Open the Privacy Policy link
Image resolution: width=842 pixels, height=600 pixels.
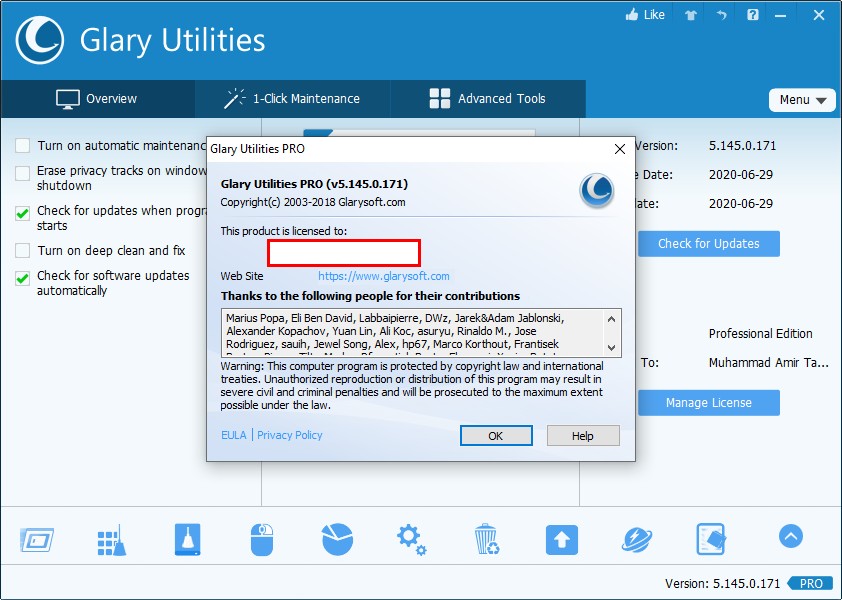click(x=289, y=435)
